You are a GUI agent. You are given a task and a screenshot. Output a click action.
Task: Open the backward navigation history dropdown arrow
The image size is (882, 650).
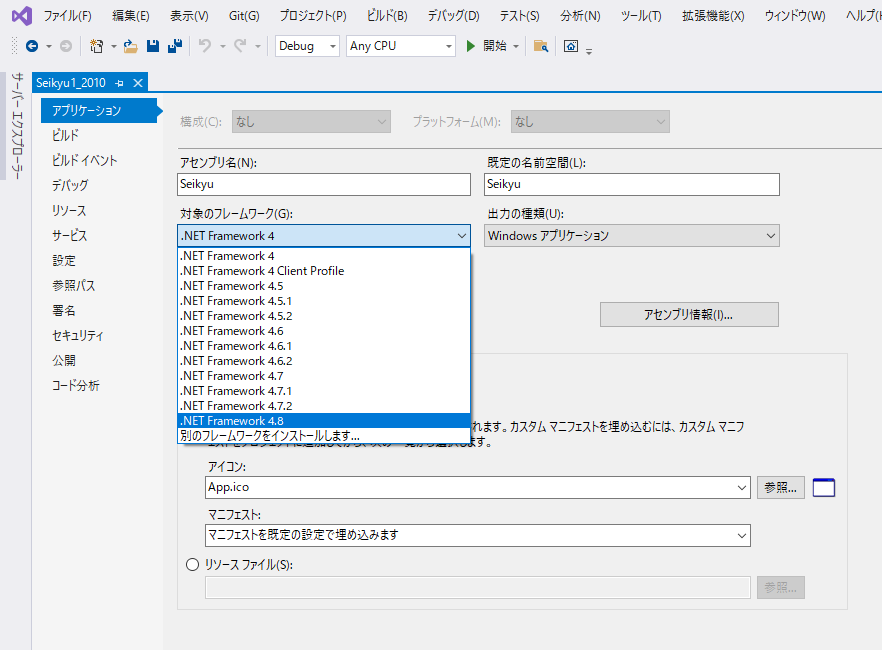tap(48, 46)
